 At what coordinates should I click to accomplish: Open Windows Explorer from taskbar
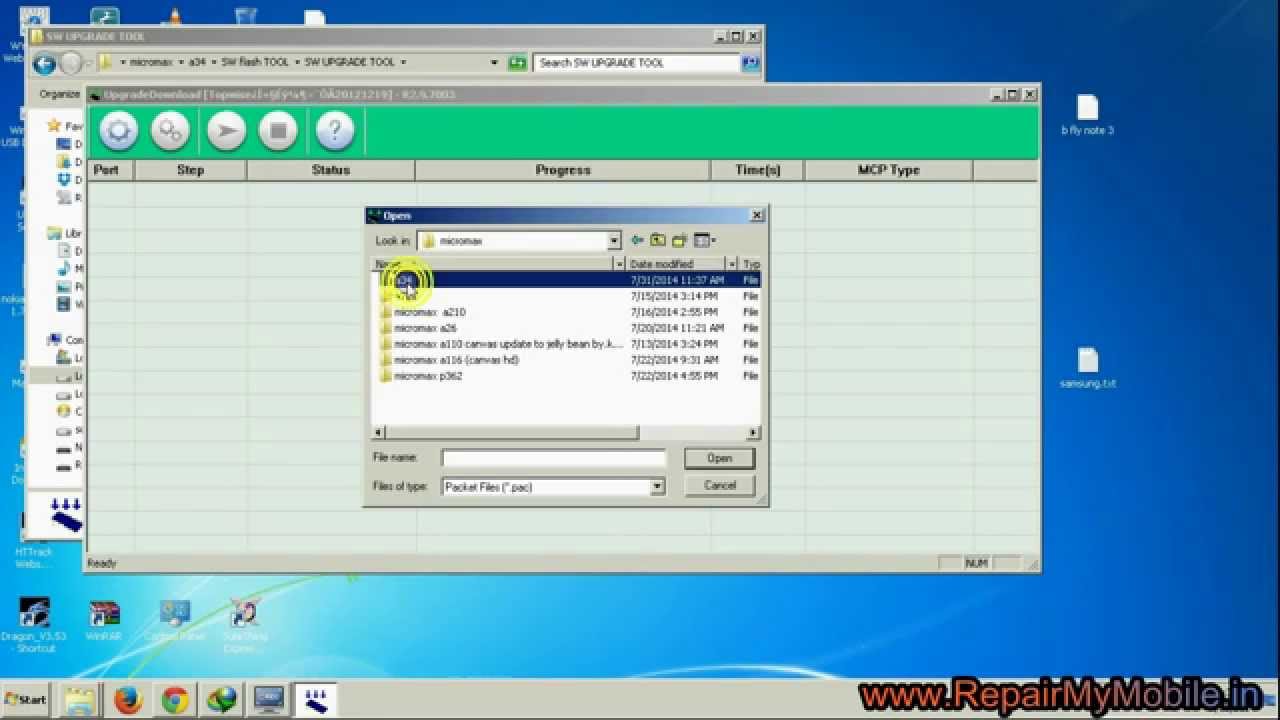[81, 700]
